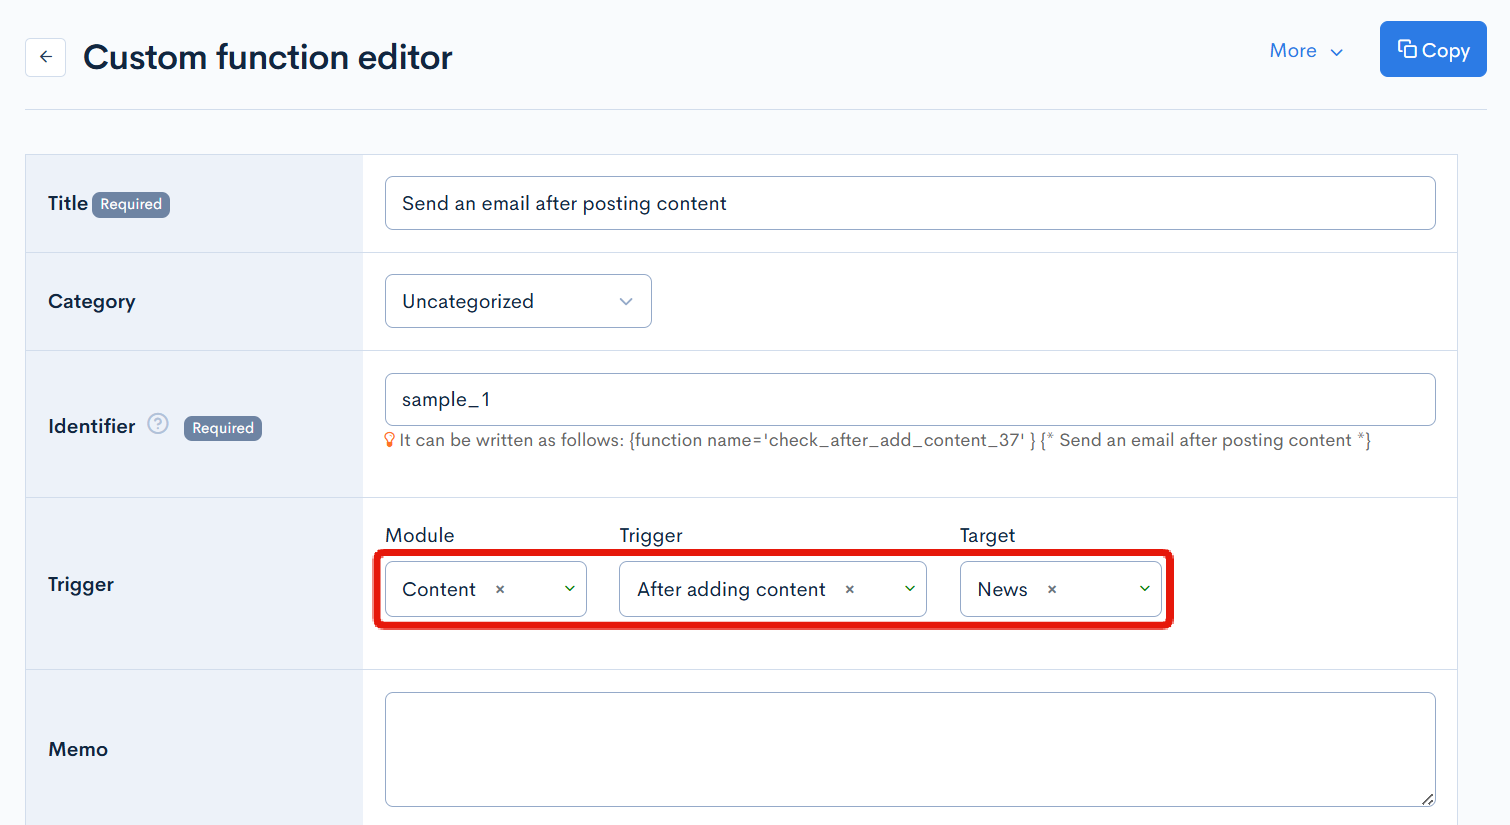This screenshot has height=825, width=1510.
Task: Clear the News target selection
Action: (x=1052, y=590)
